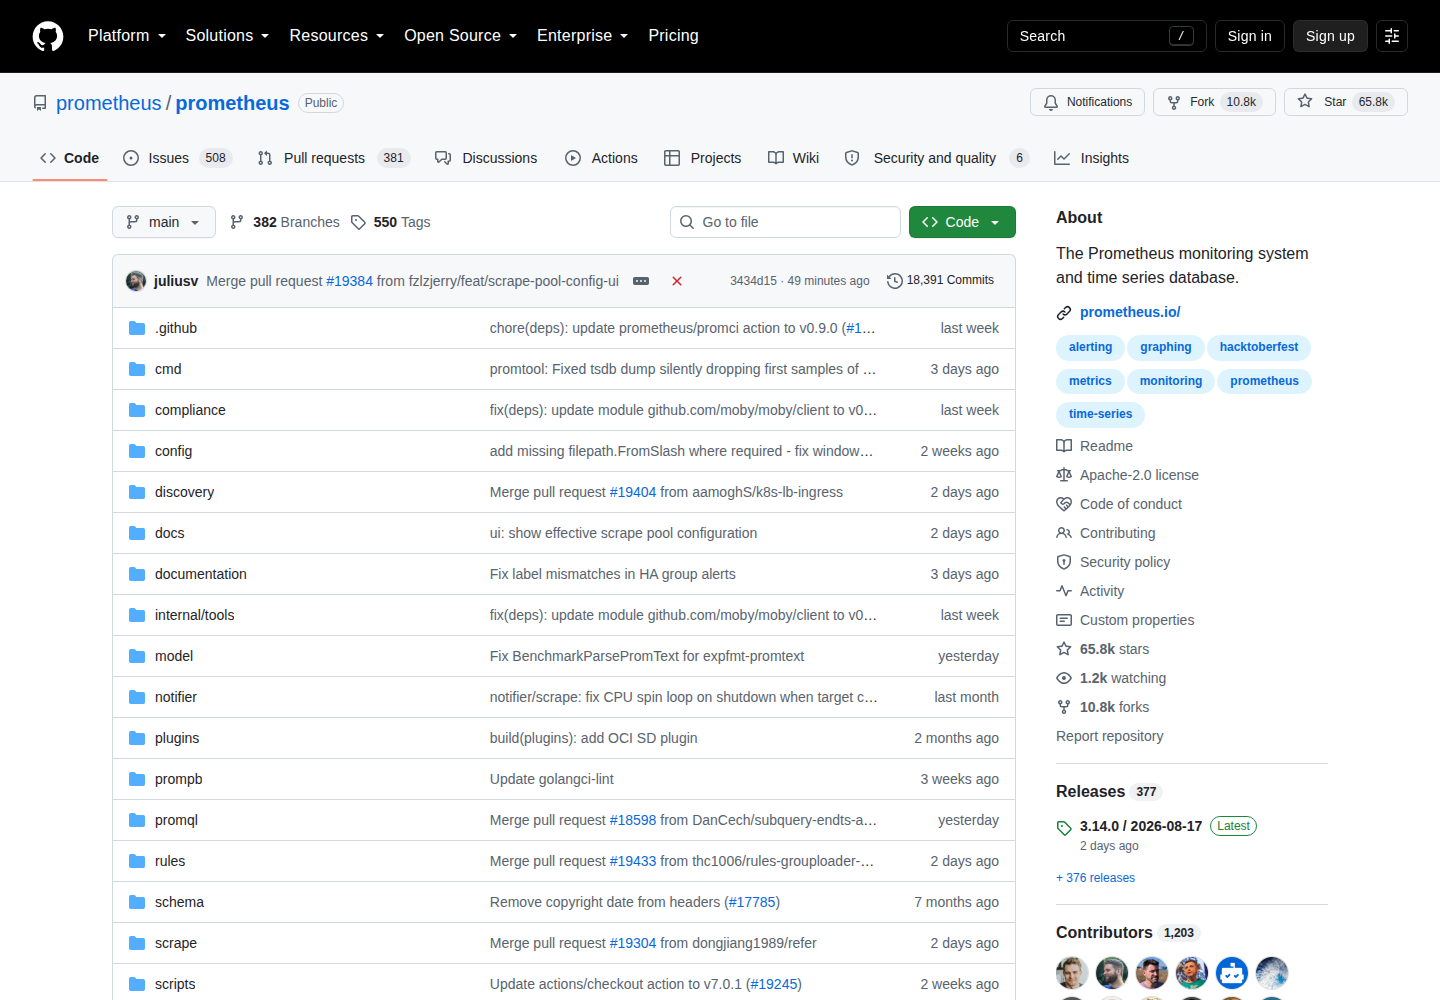The image size is (1440, 1000).
Task: Open the Pricing link
Action: (x=673, y=36)
